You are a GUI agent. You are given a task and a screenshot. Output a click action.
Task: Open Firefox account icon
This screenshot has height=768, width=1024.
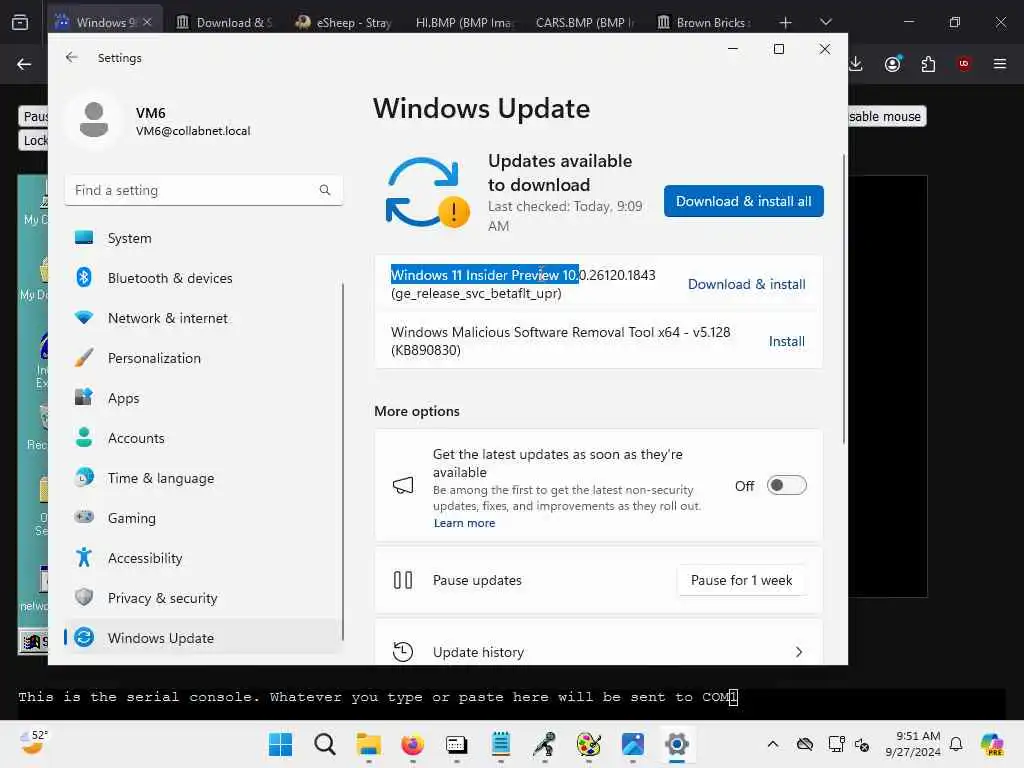tap(893, 64)
